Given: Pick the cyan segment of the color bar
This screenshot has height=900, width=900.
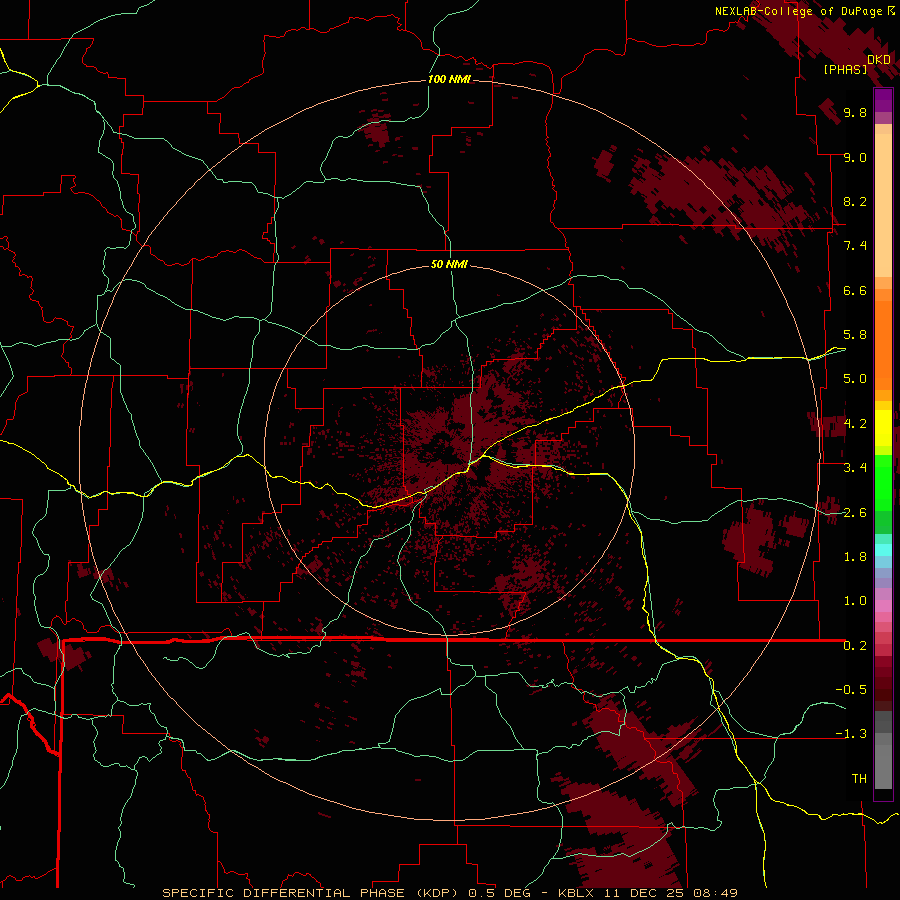Looking at the screenshot, I should click(x=883, y=549).
